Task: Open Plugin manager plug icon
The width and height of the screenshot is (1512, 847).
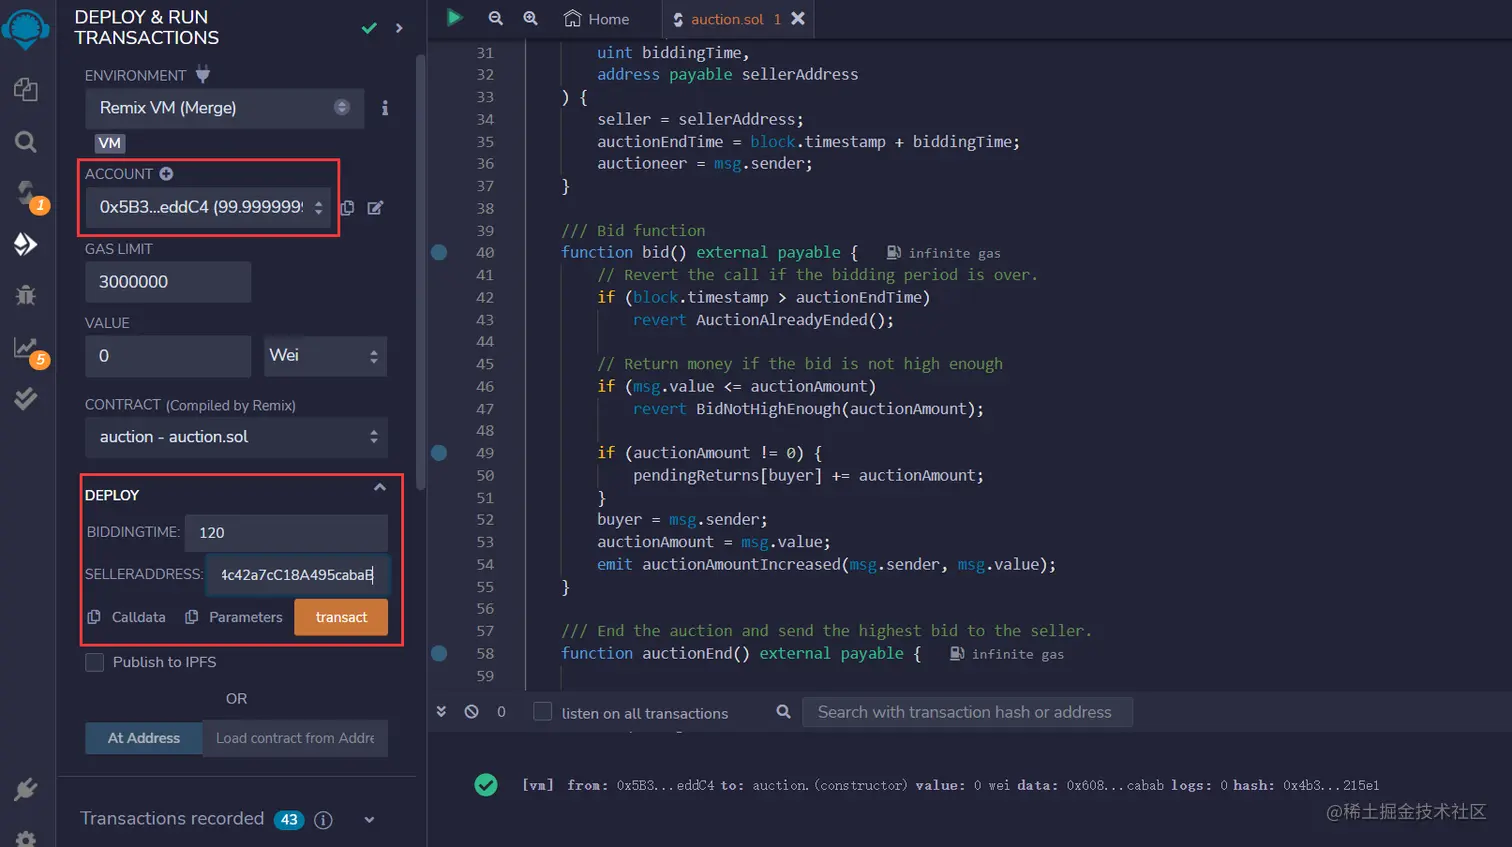Action: [x=26, y=790]
